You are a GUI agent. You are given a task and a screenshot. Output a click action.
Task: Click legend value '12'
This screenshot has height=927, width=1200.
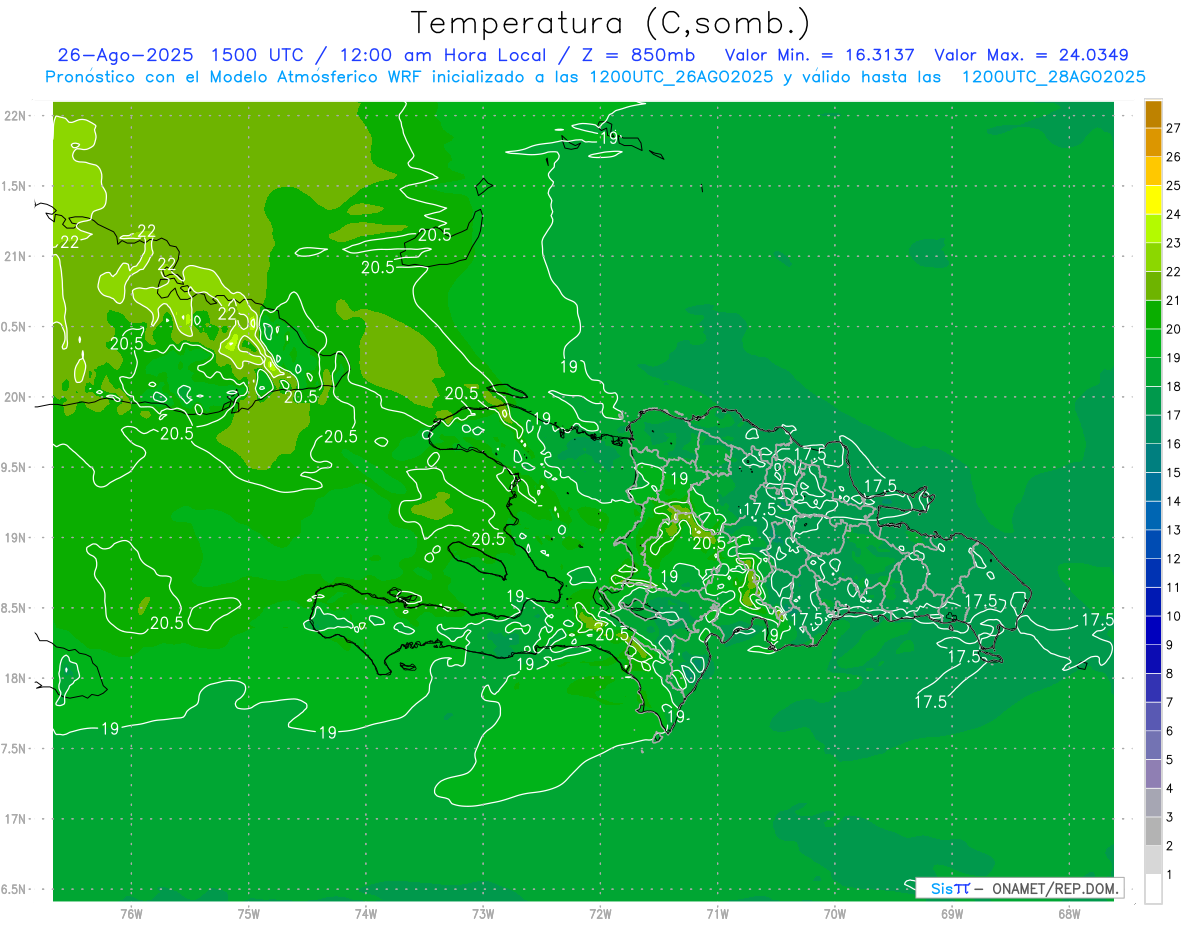point(1173,559)
